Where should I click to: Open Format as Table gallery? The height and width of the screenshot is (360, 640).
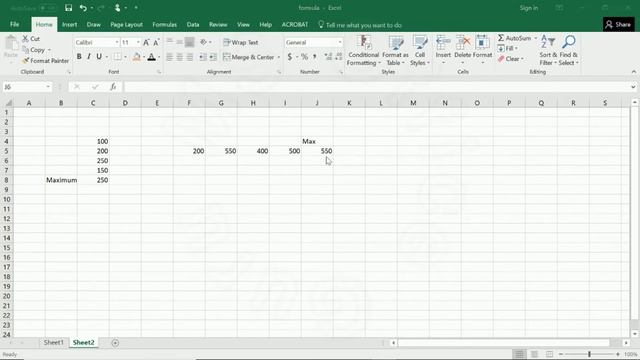395,51
